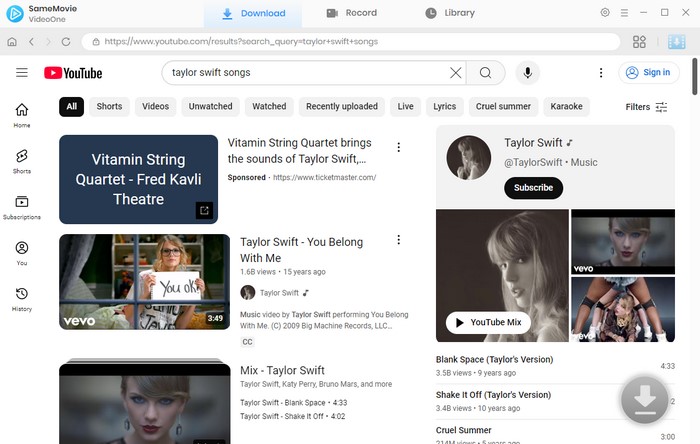Click the page vertical scrollbar
Viewport: 700px width, 444px height.
point(695,77)
